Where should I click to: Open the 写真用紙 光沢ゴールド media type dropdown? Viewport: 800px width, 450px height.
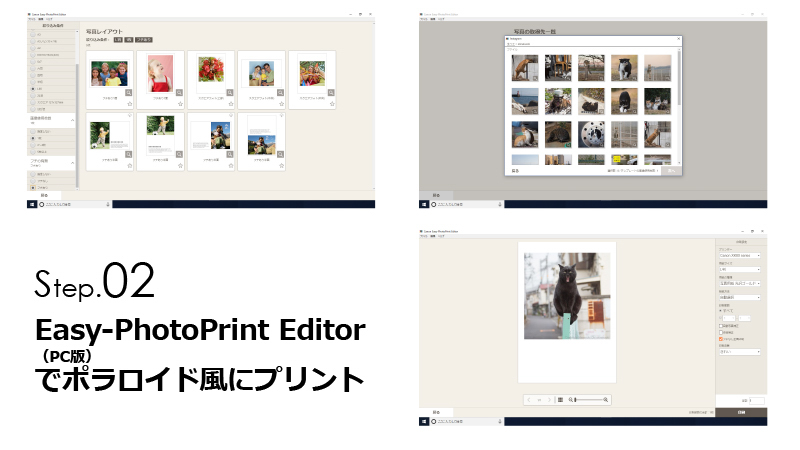[740, 283]
